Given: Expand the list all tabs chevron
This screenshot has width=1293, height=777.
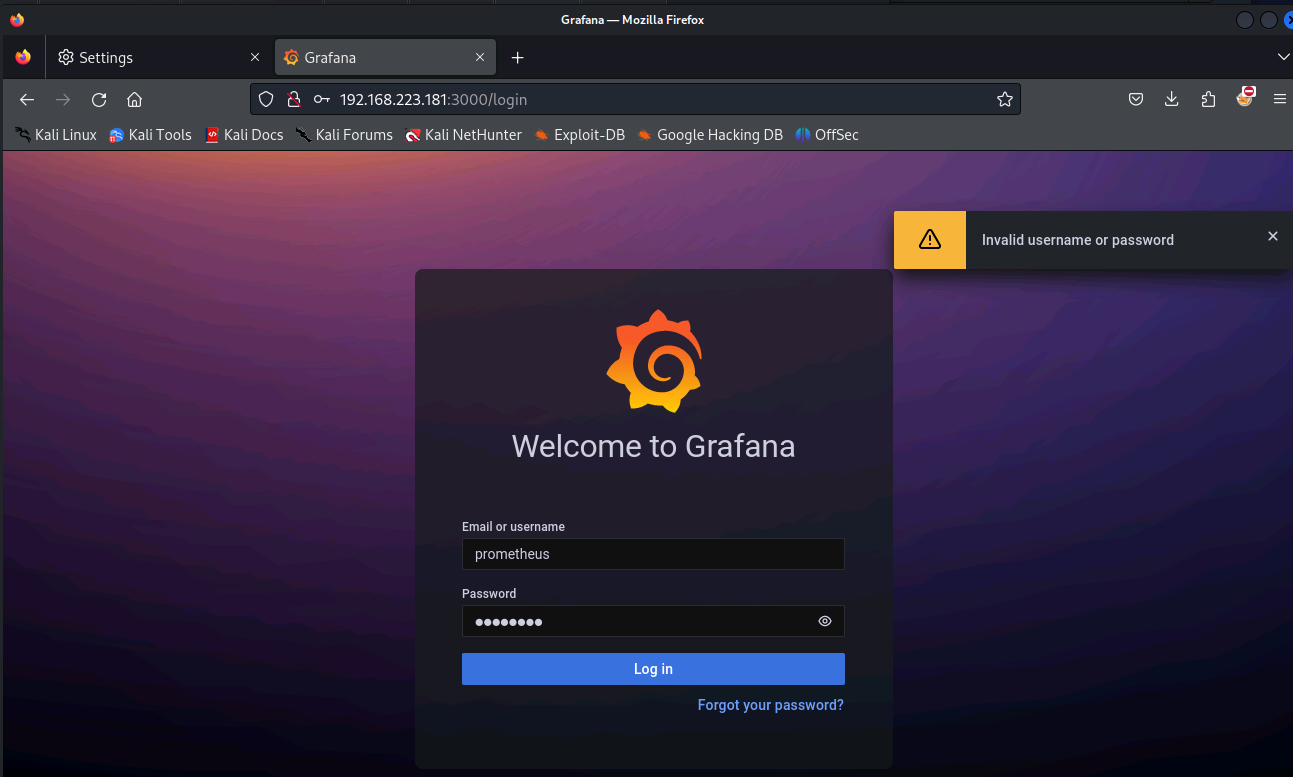Looking at the screenshot, I should (x=1283, y=58).
